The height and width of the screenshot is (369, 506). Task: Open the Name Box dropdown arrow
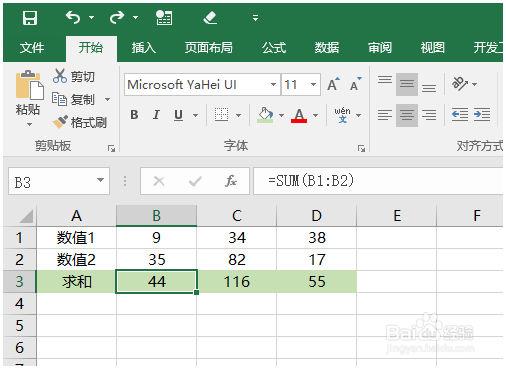(x=100, y=180)
